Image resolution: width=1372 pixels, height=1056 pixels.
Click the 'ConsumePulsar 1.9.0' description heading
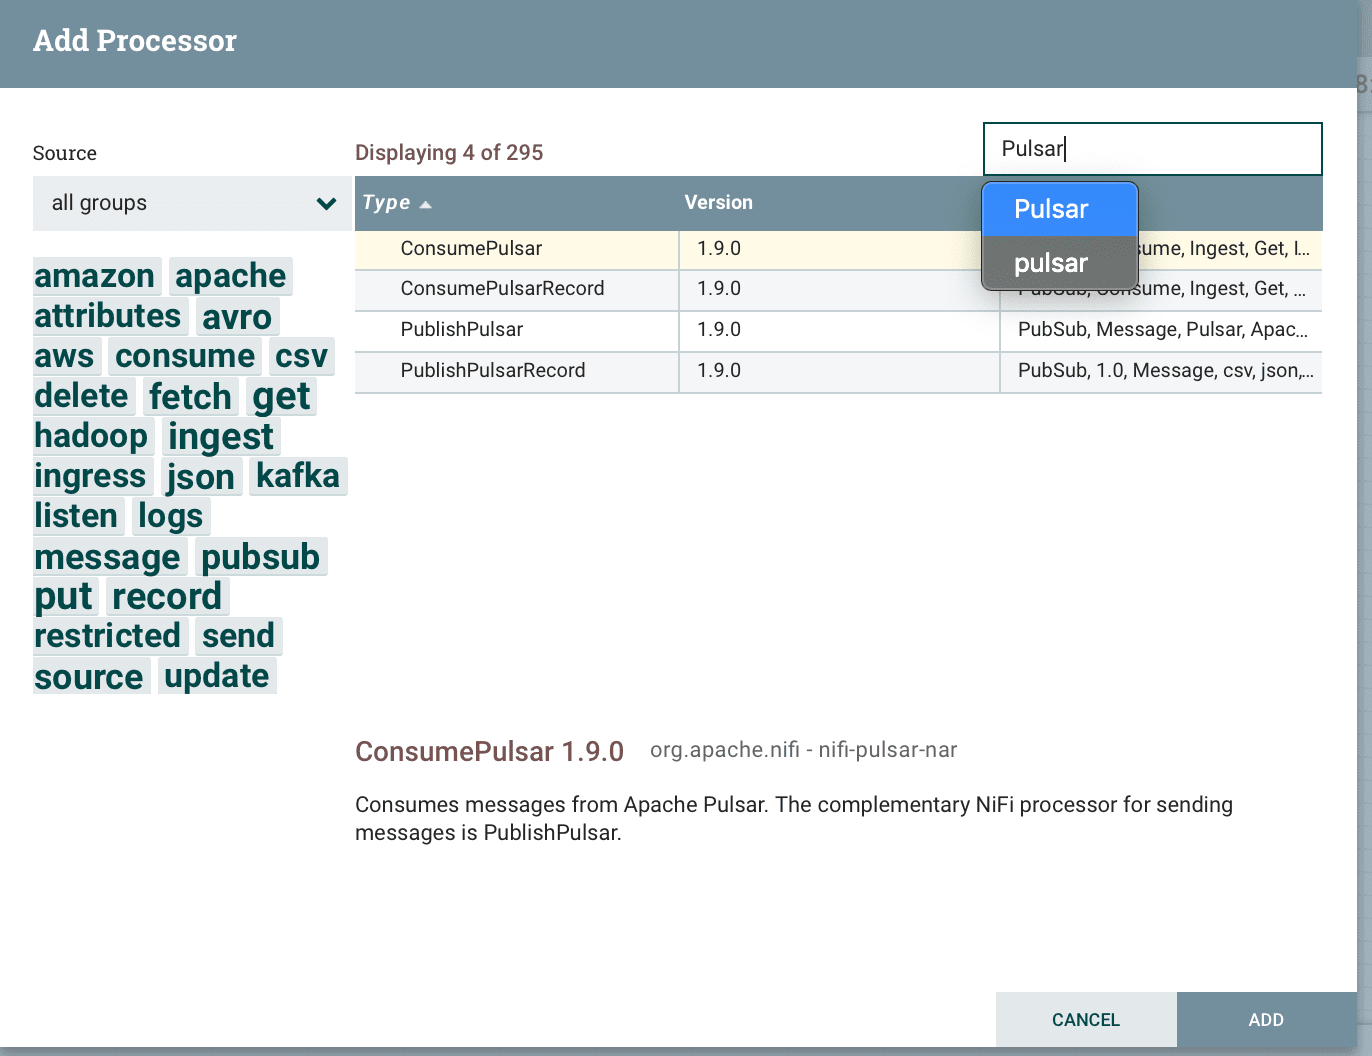click(x=490, y=752)
